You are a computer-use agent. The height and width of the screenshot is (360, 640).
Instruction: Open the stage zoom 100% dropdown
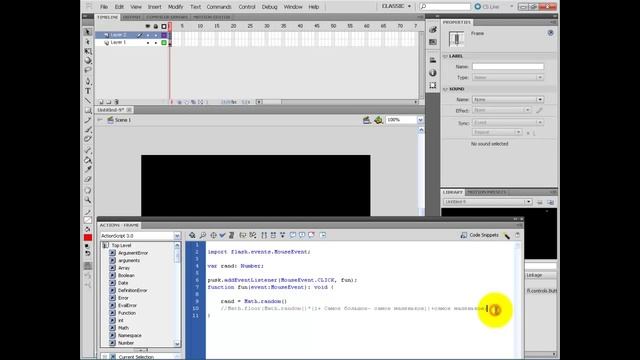tap(420, 120)
